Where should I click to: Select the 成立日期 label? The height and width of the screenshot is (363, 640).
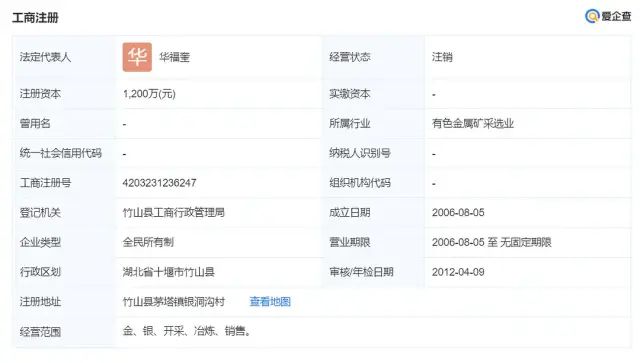coord(350,213)
